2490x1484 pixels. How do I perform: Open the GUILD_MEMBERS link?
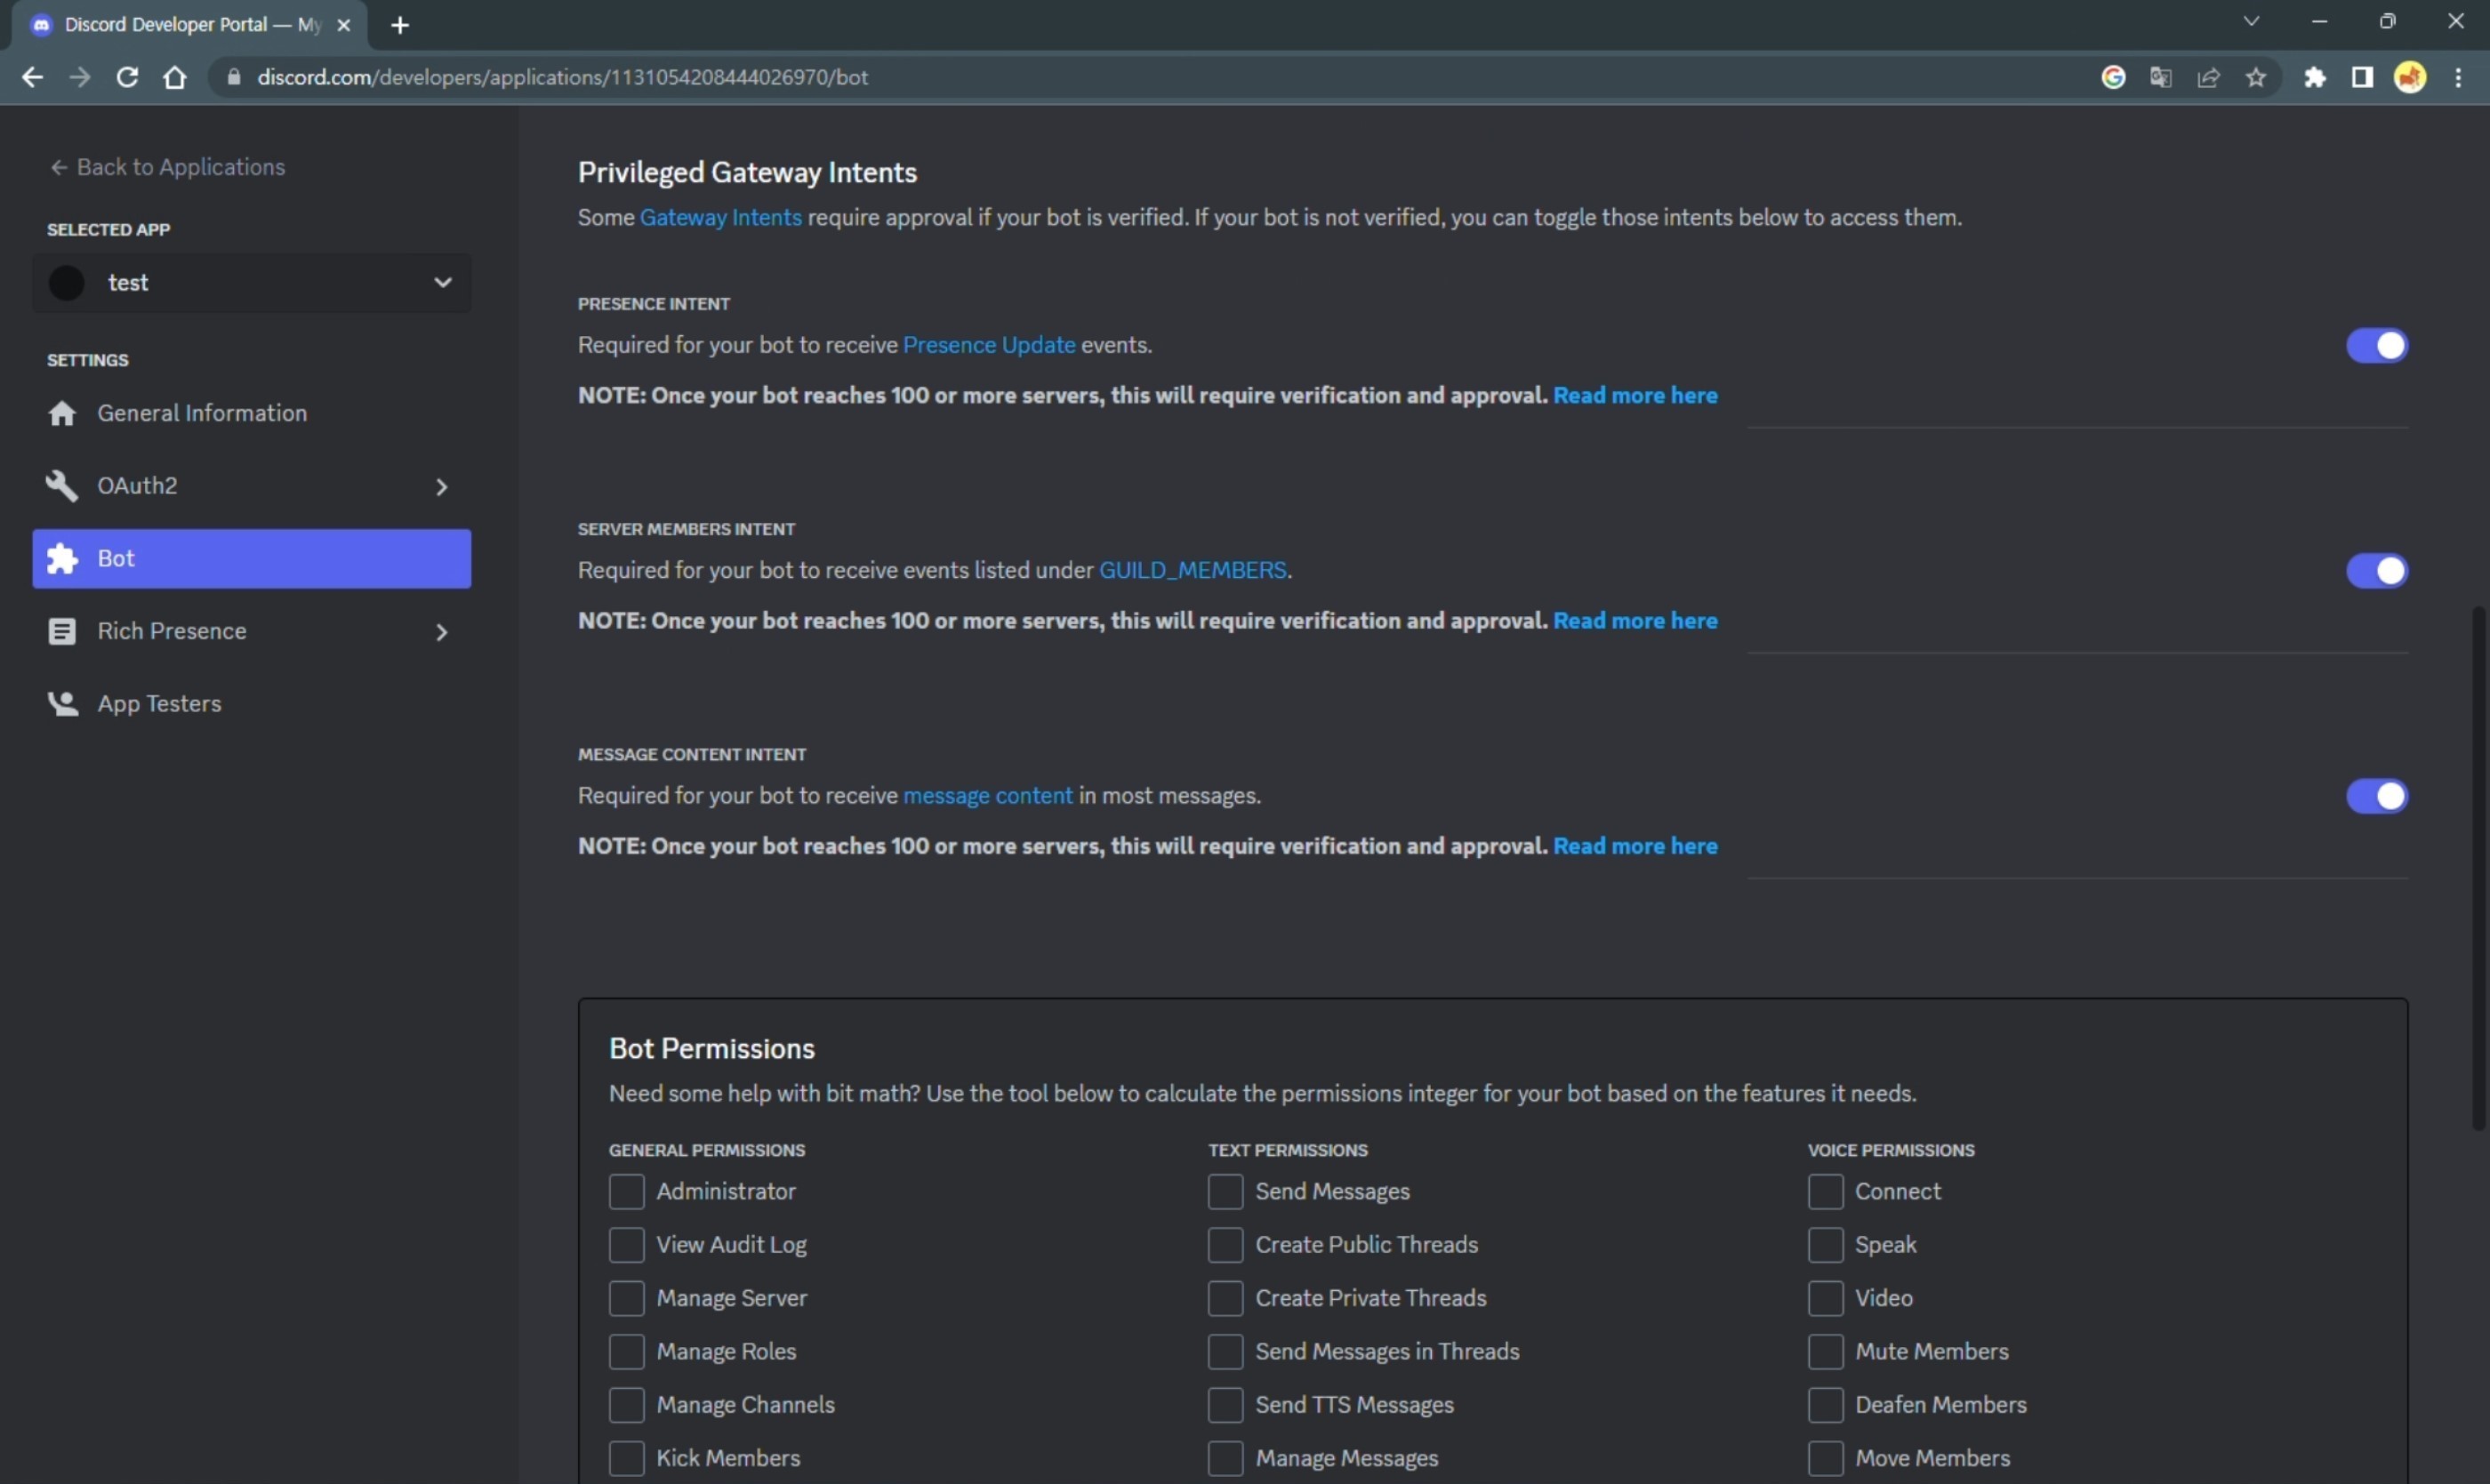point(1192,570)
